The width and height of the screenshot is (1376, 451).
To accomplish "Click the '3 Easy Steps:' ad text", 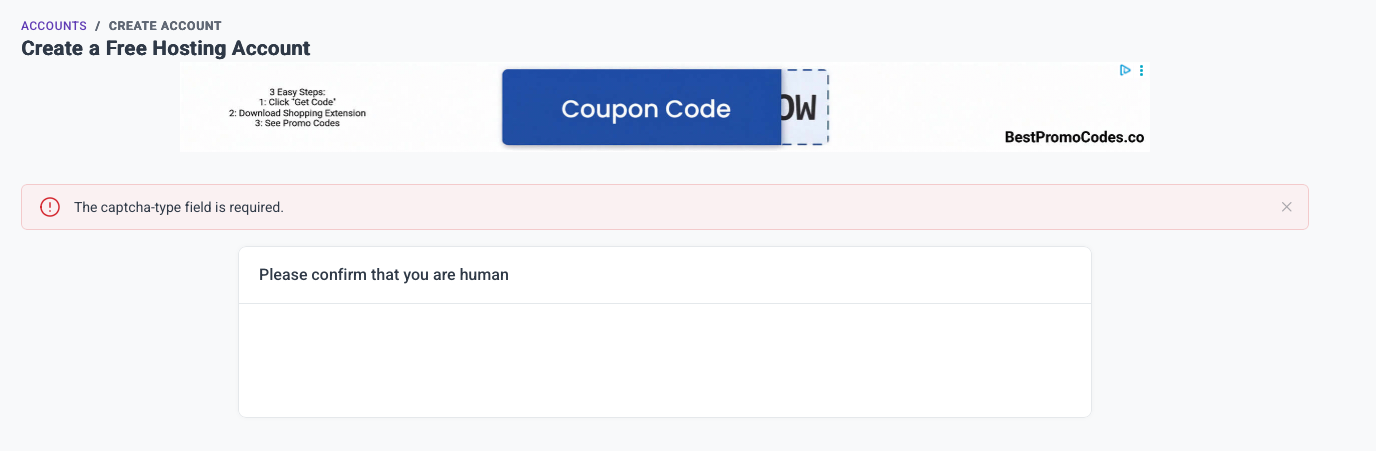I will 297,92.
